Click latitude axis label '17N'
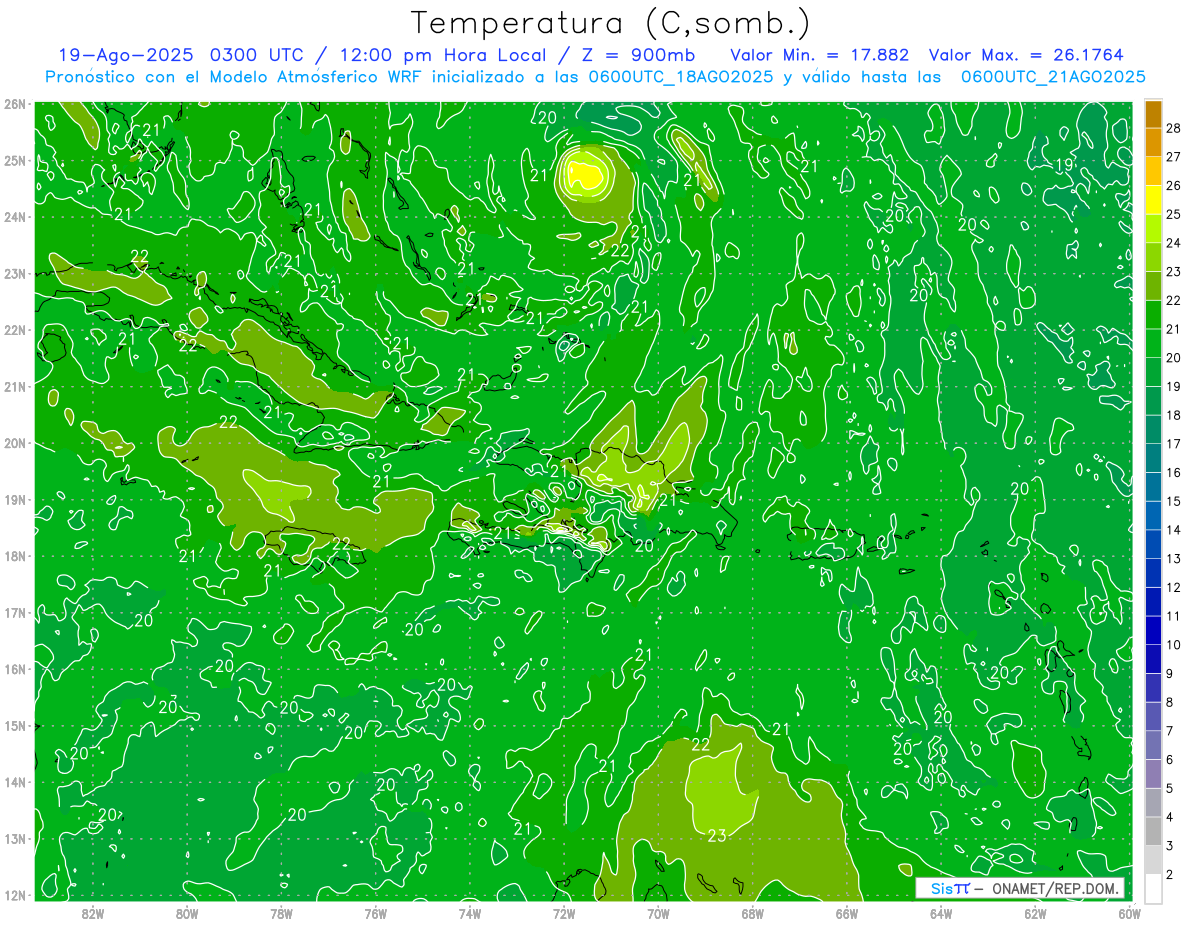Viewport: 1200px width, 927px height. [x=15, y=612]
